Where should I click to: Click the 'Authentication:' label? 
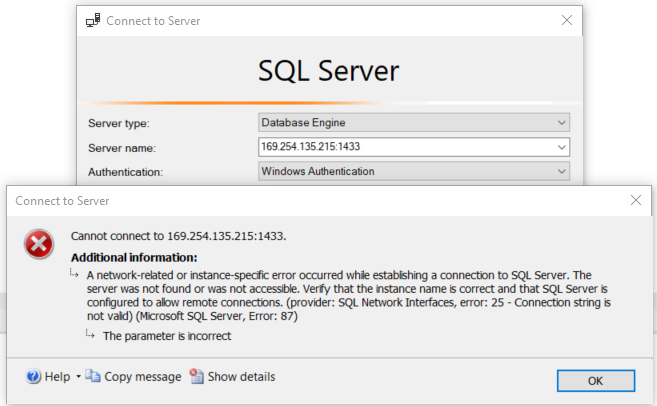(x=125, y=172)
